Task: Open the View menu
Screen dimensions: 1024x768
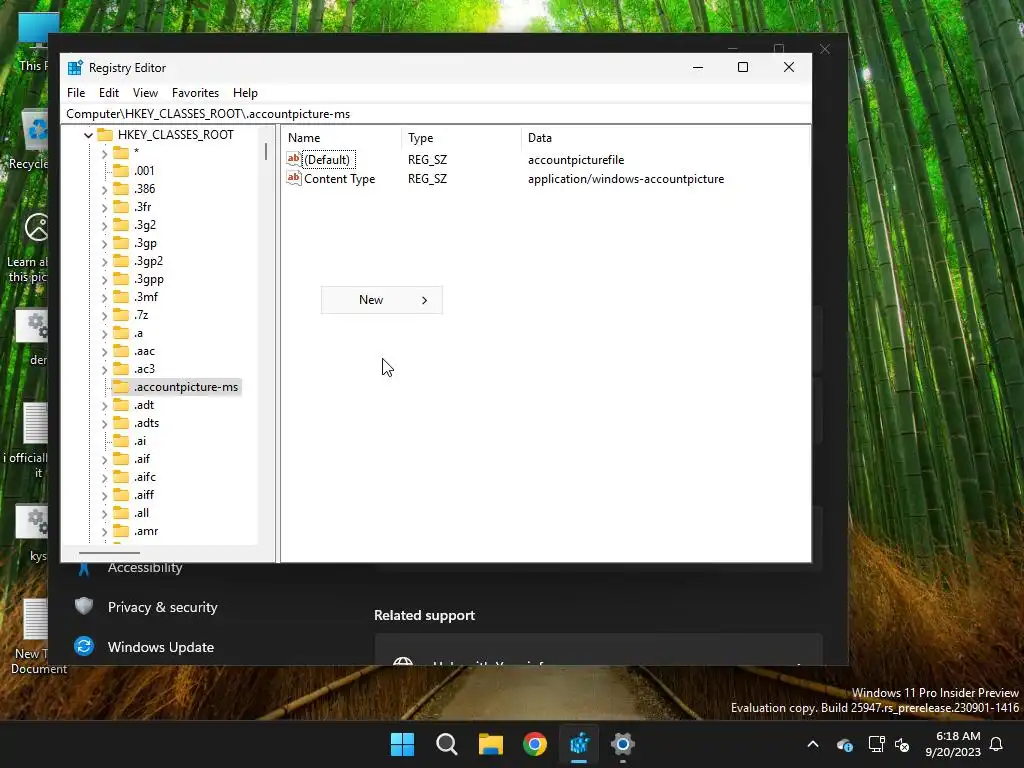Action: click(145, 93)
